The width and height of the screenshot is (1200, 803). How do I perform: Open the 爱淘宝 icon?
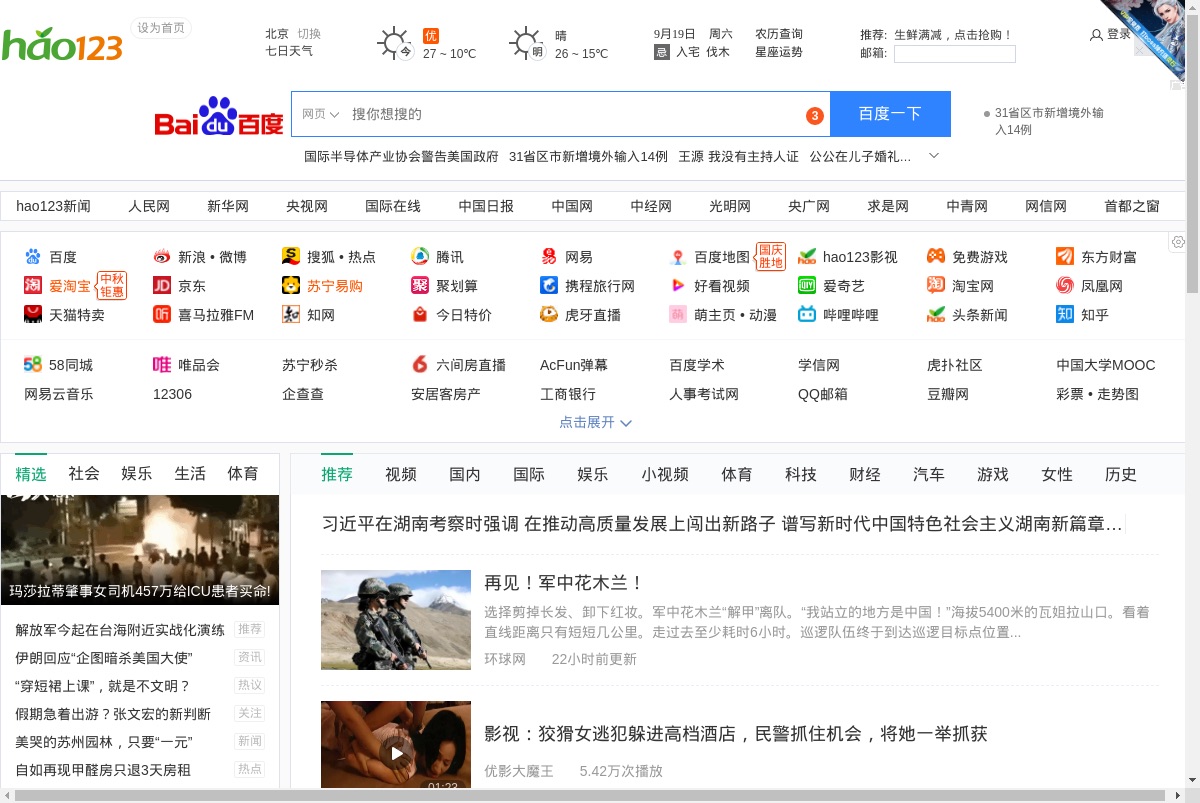(x=33, y=286)
